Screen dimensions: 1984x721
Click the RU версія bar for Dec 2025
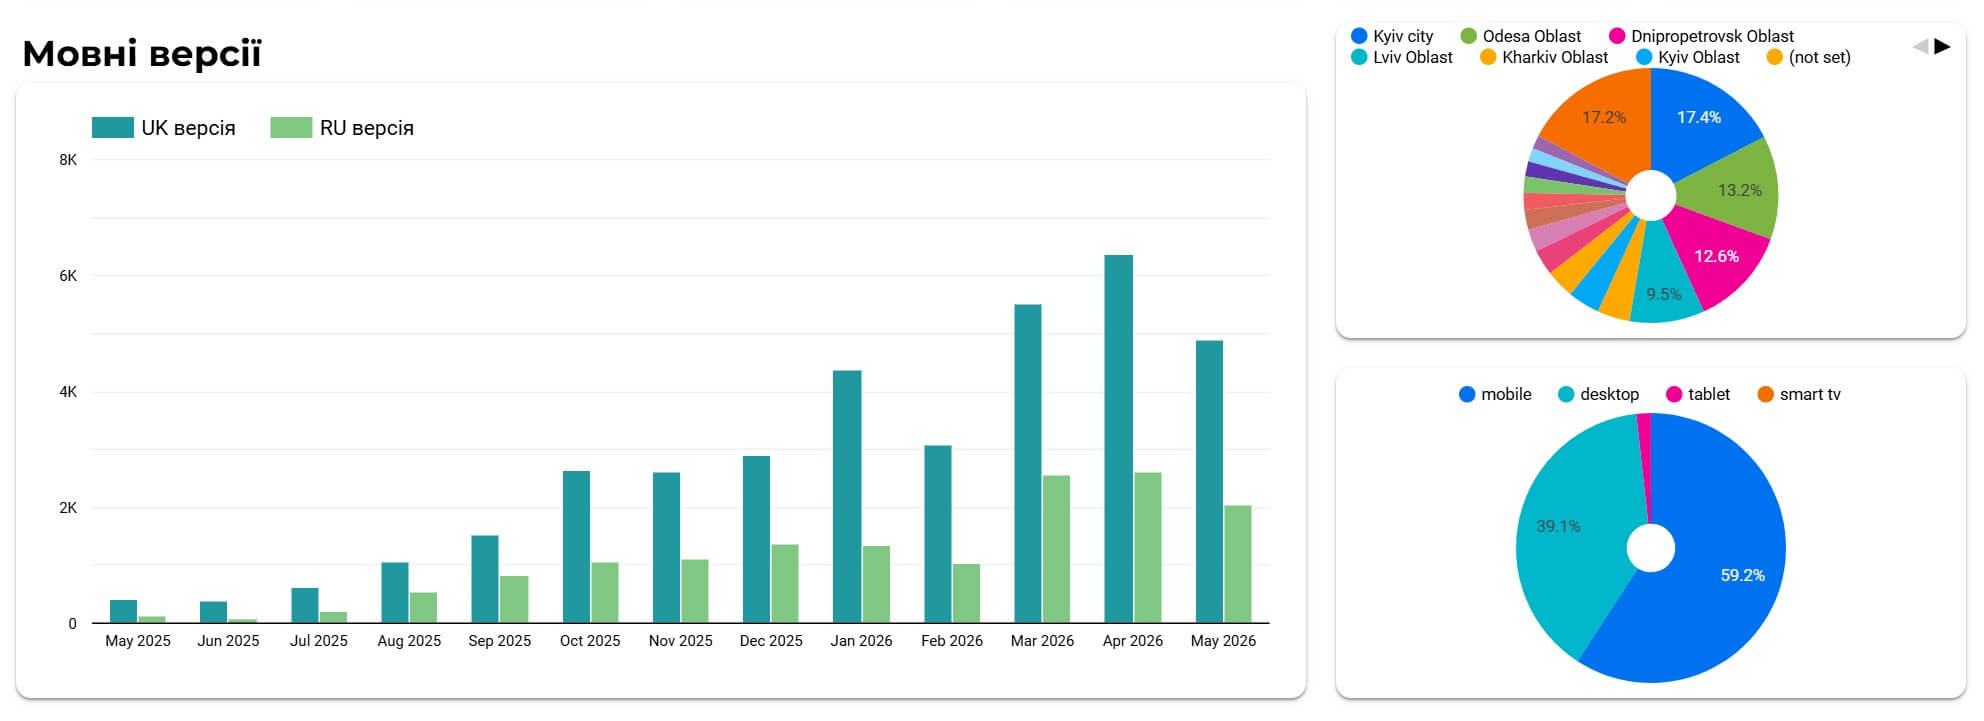point(786,584)
